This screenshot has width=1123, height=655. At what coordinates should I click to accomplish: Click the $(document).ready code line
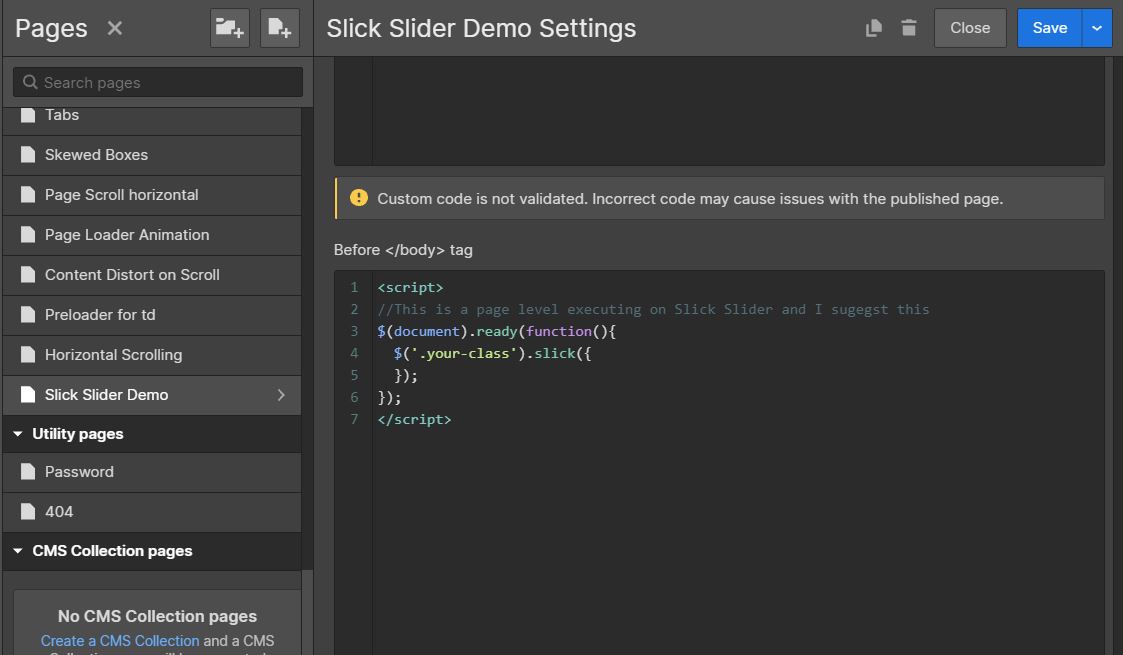(x=496, y=331)
